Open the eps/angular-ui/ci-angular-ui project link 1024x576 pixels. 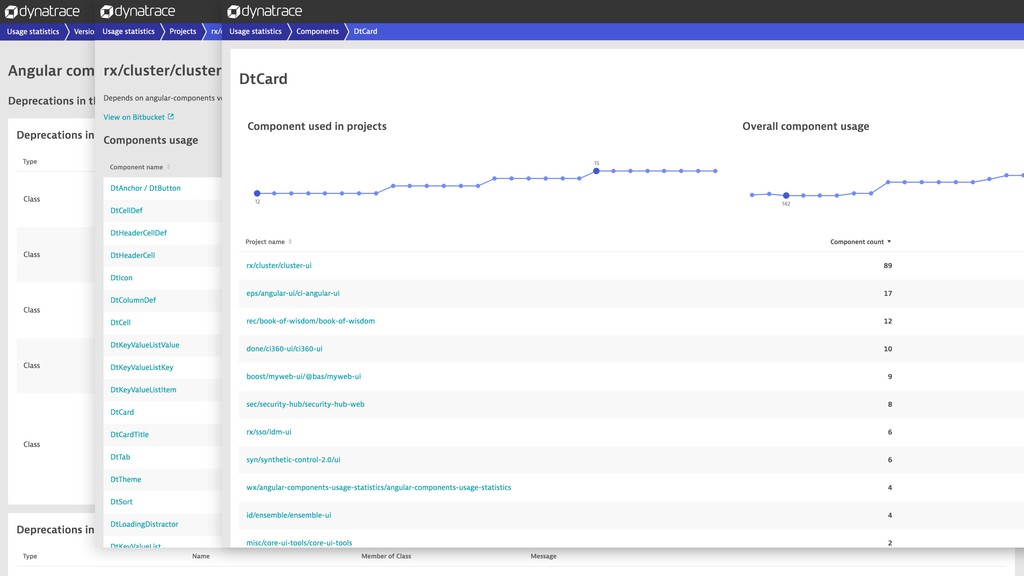293,293
